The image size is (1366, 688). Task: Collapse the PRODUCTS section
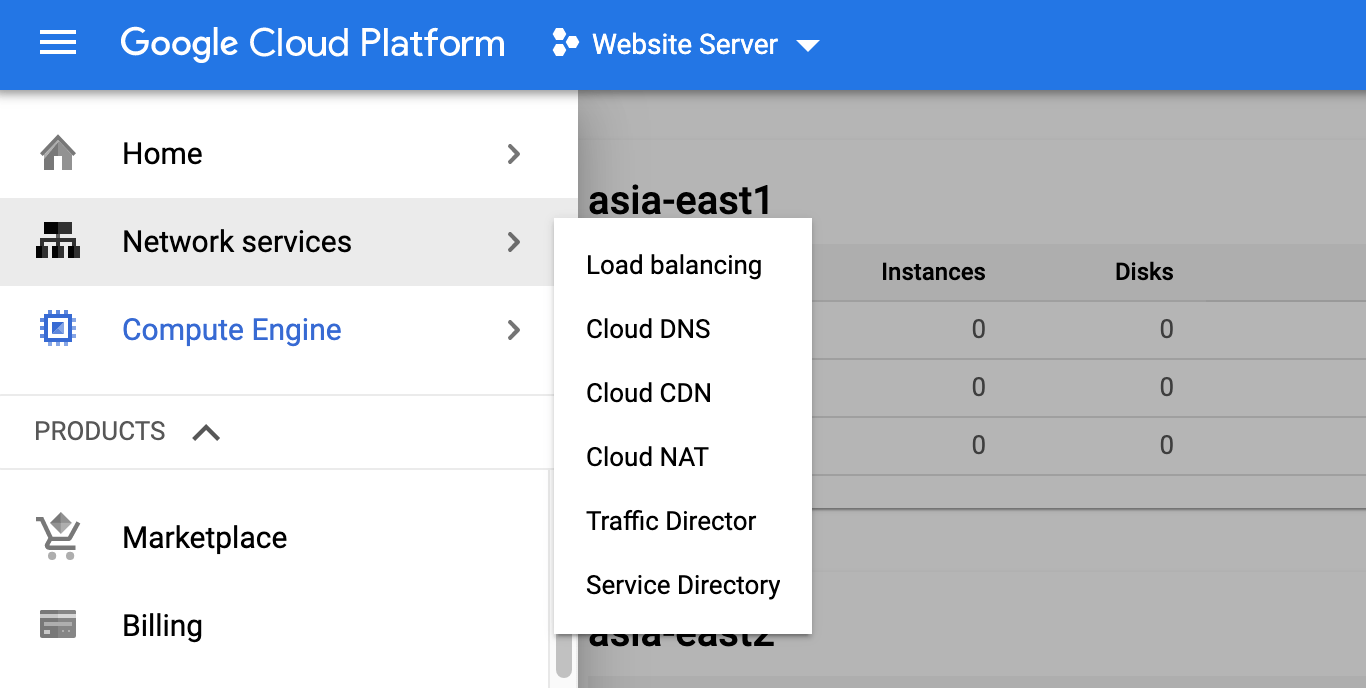[x=206, y=432]
